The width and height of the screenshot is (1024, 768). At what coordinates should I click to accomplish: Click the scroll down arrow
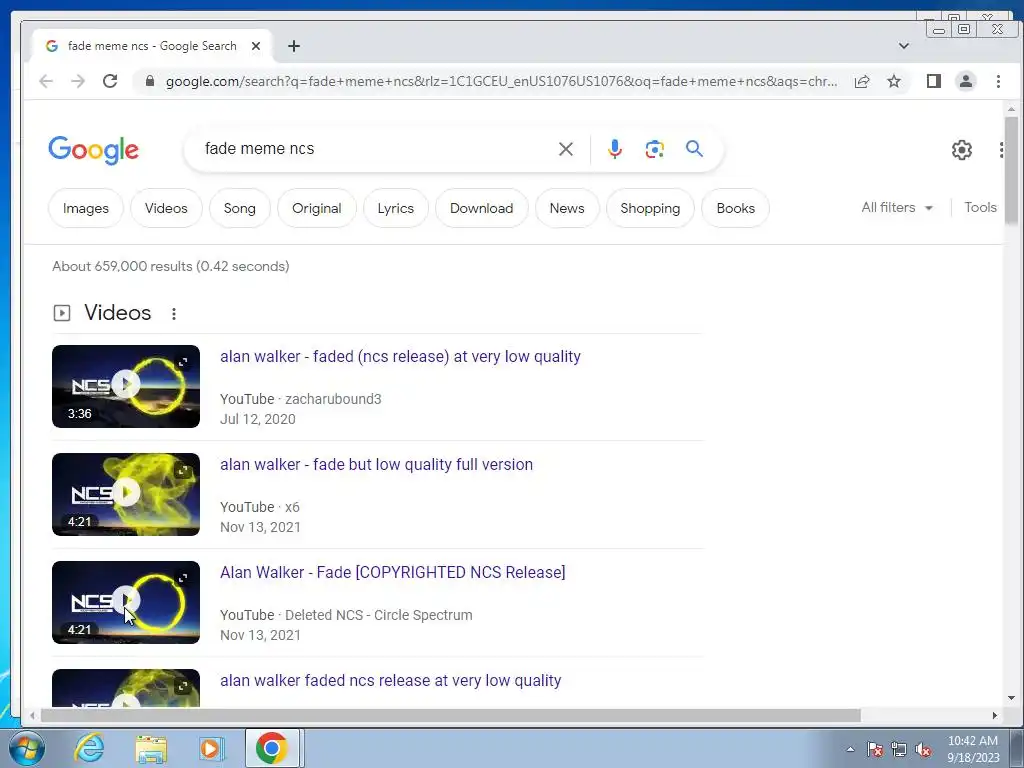pyautogui.click(x=1012, y=698)
